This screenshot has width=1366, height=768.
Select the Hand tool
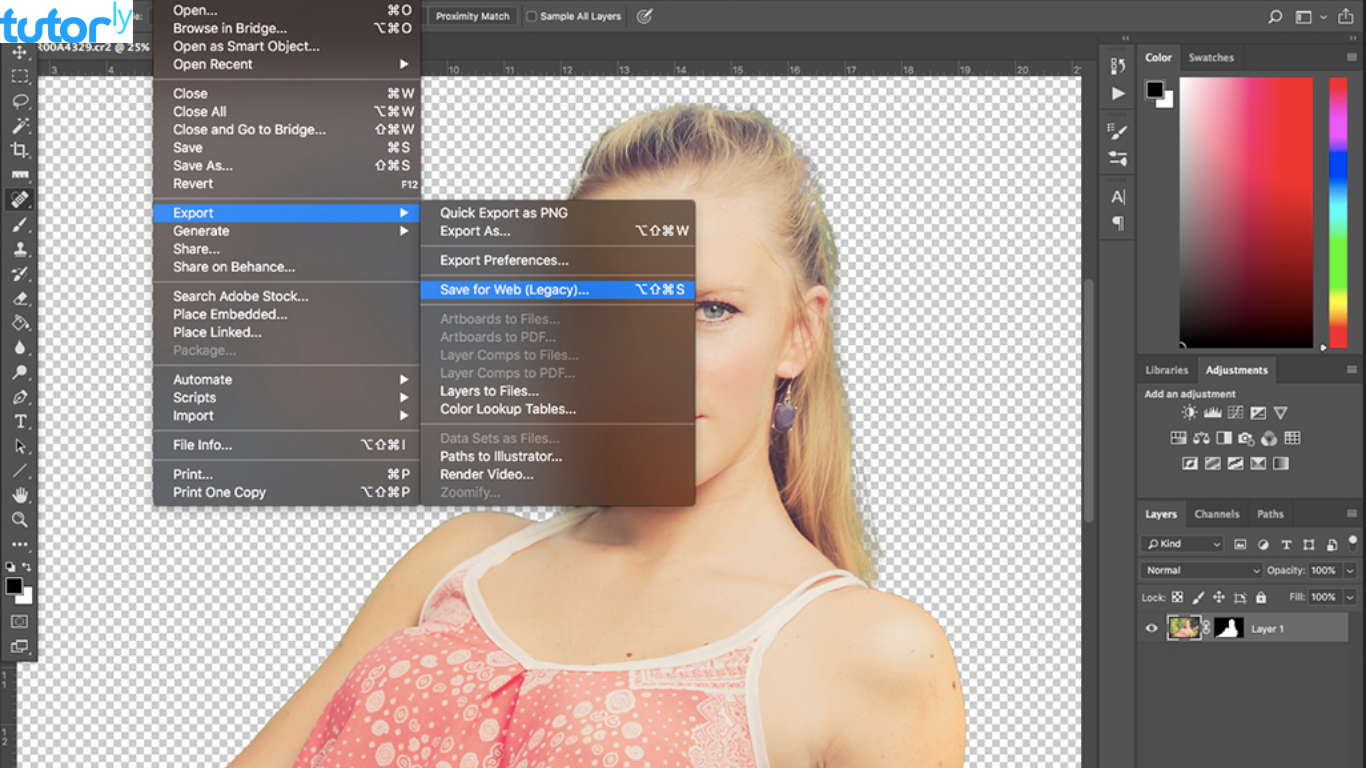click(x=19, y=496)
